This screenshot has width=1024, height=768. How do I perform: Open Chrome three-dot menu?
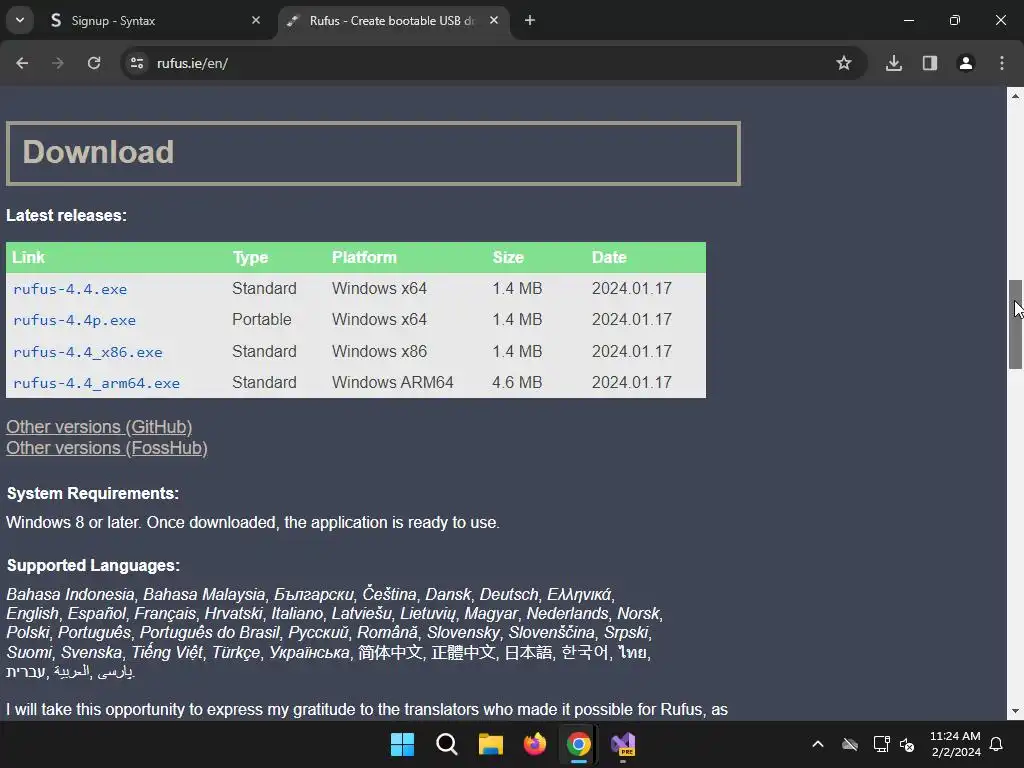[1002, 63]
